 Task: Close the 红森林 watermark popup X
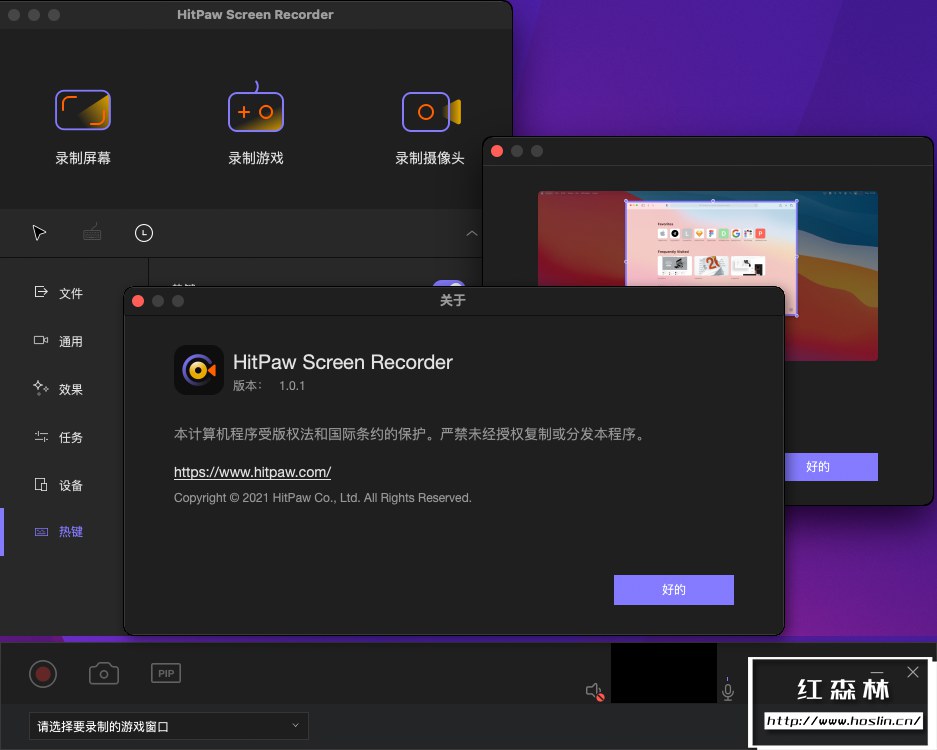(x=913, y=672)
